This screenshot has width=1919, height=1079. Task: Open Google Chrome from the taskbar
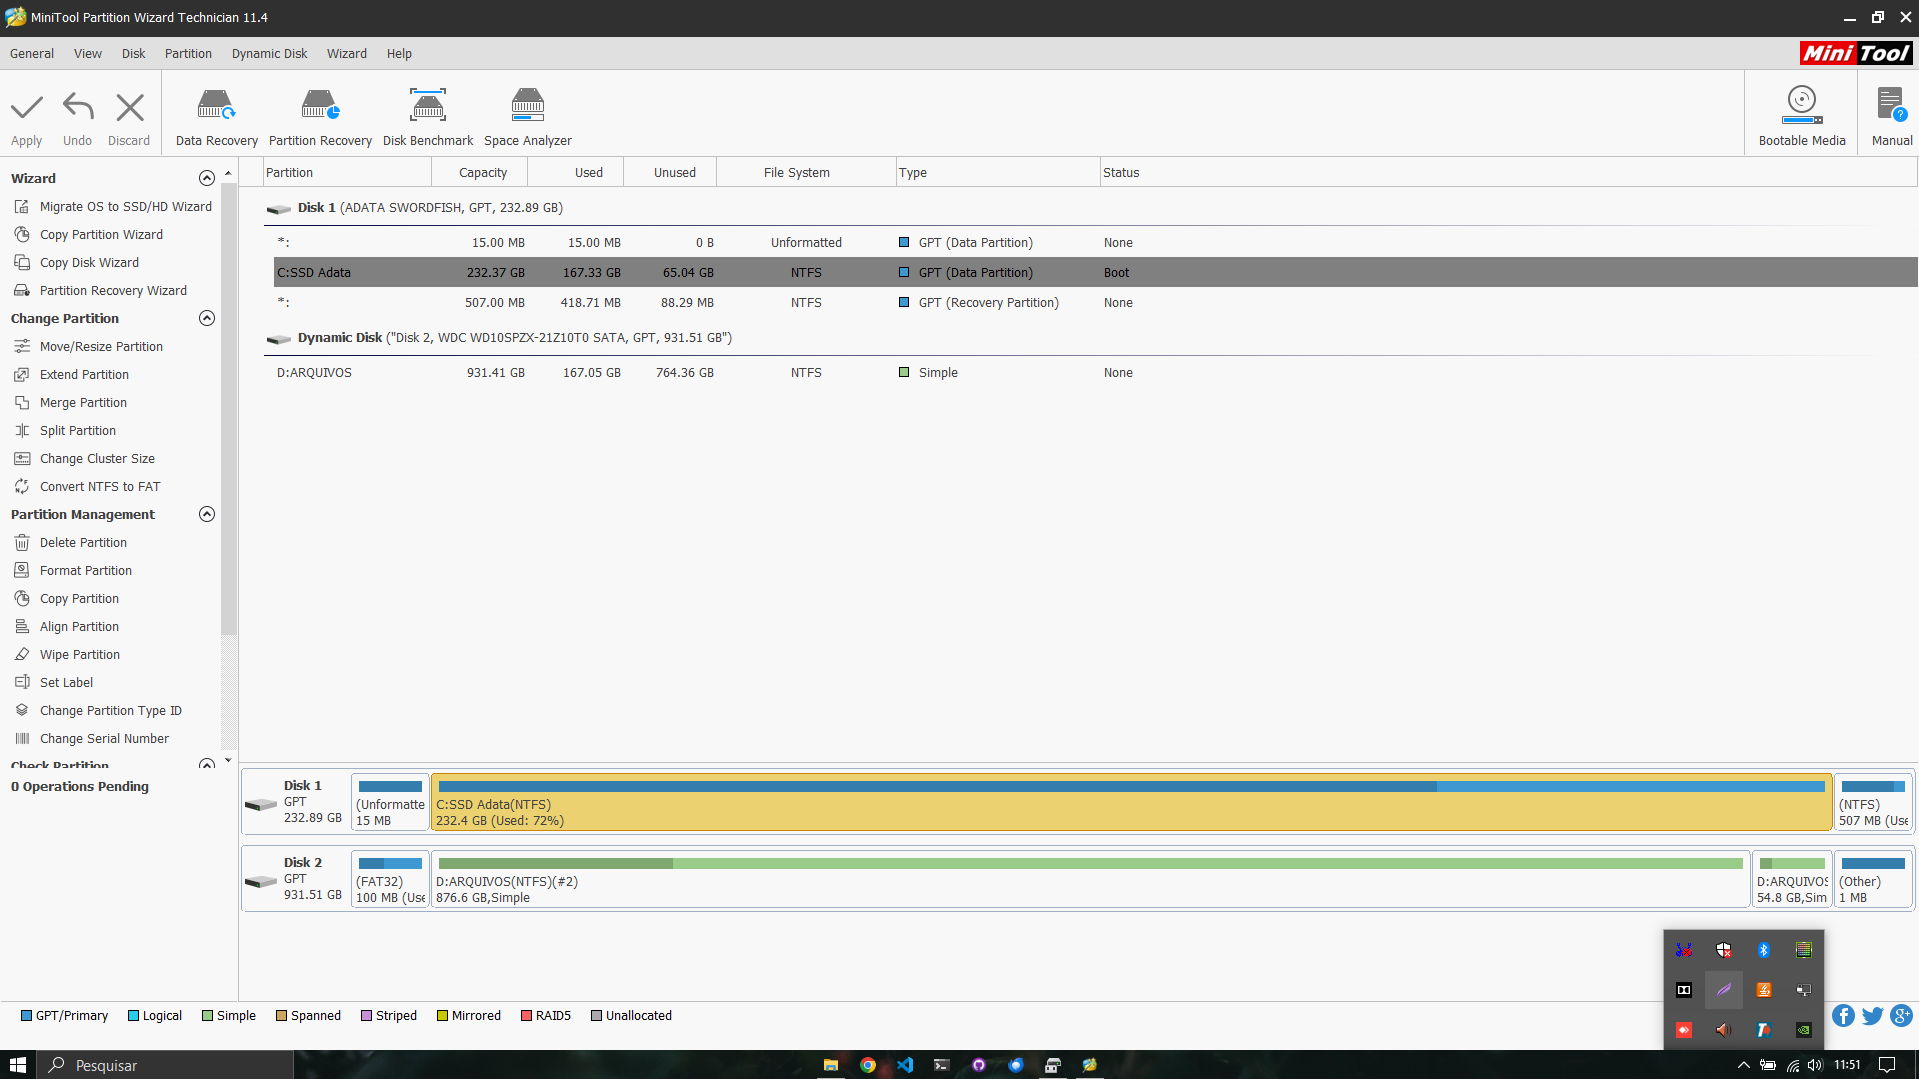868,1065
